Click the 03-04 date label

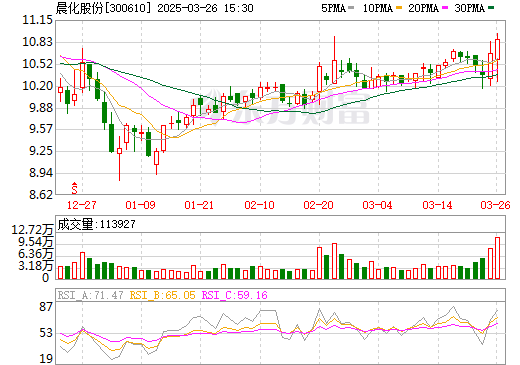377,205
